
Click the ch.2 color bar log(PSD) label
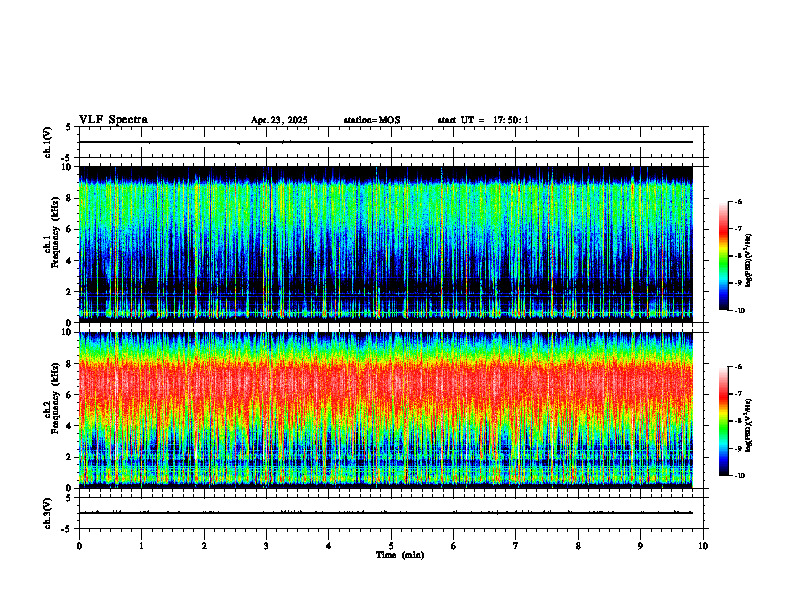point(750,426)
